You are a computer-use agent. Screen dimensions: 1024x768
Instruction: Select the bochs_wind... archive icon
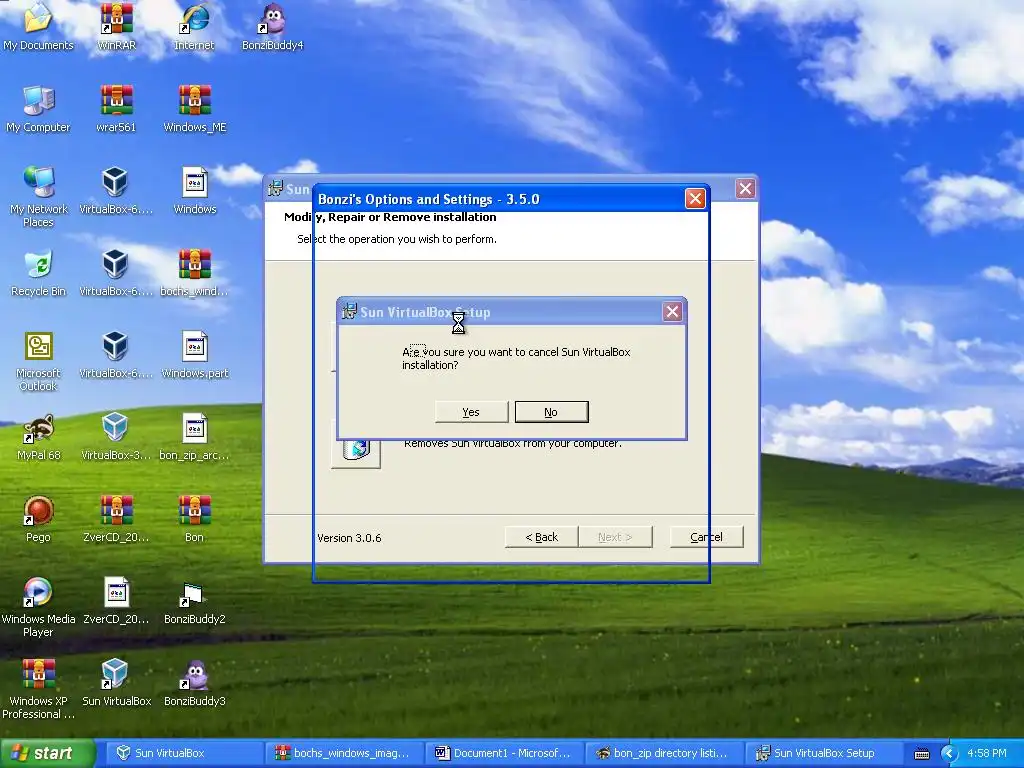pos(195,273)
